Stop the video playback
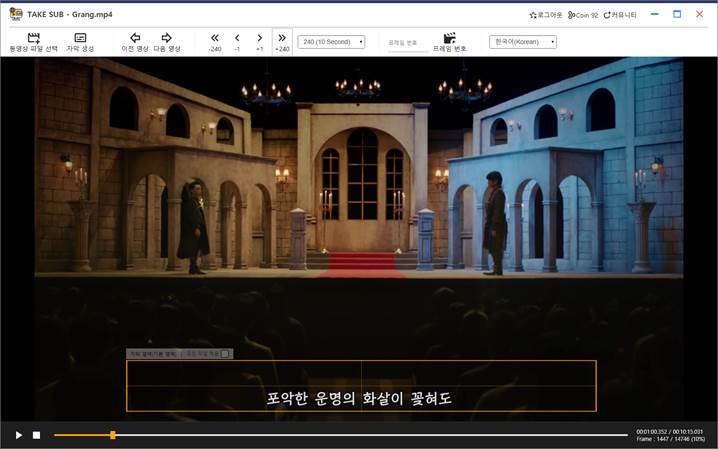 coord(37,435)
